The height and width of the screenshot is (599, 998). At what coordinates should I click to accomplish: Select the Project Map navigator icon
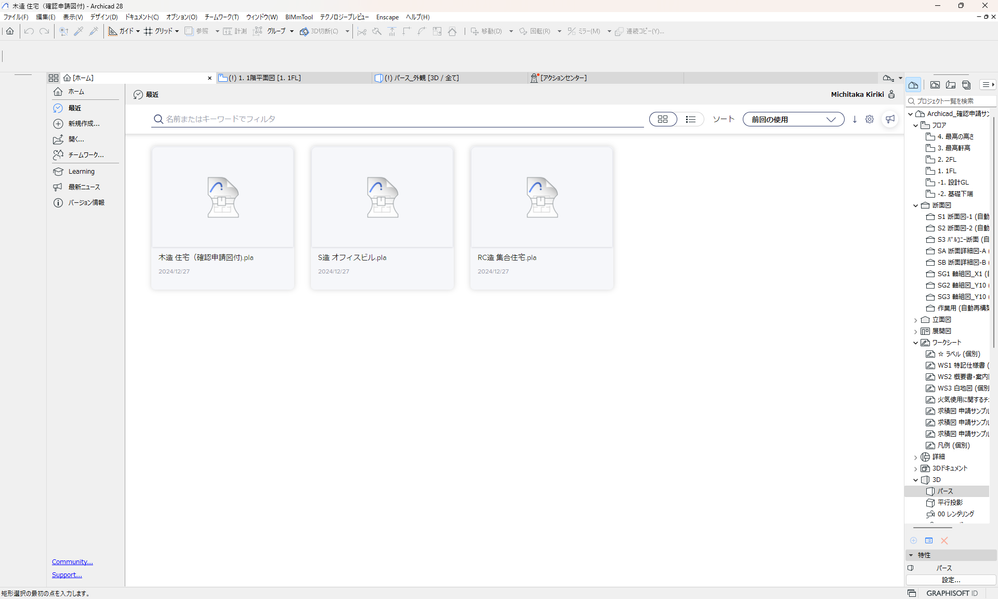(913, 85)
